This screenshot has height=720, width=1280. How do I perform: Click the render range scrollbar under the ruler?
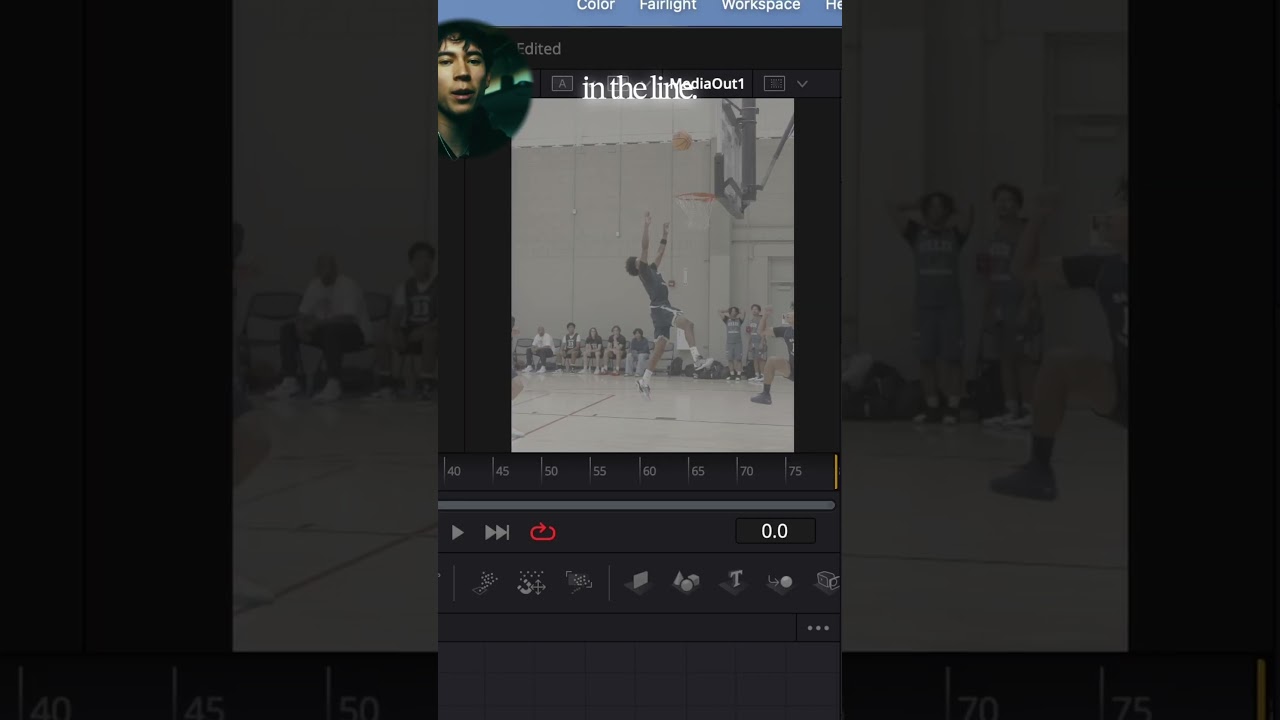pyautogui.click(x=636, y=505)
